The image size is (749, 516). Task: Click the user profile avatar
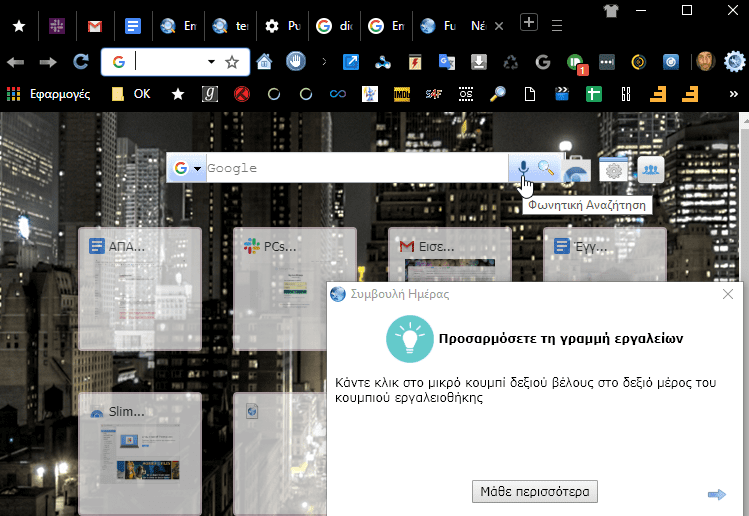pyautogui.click(x=706, y=62)
